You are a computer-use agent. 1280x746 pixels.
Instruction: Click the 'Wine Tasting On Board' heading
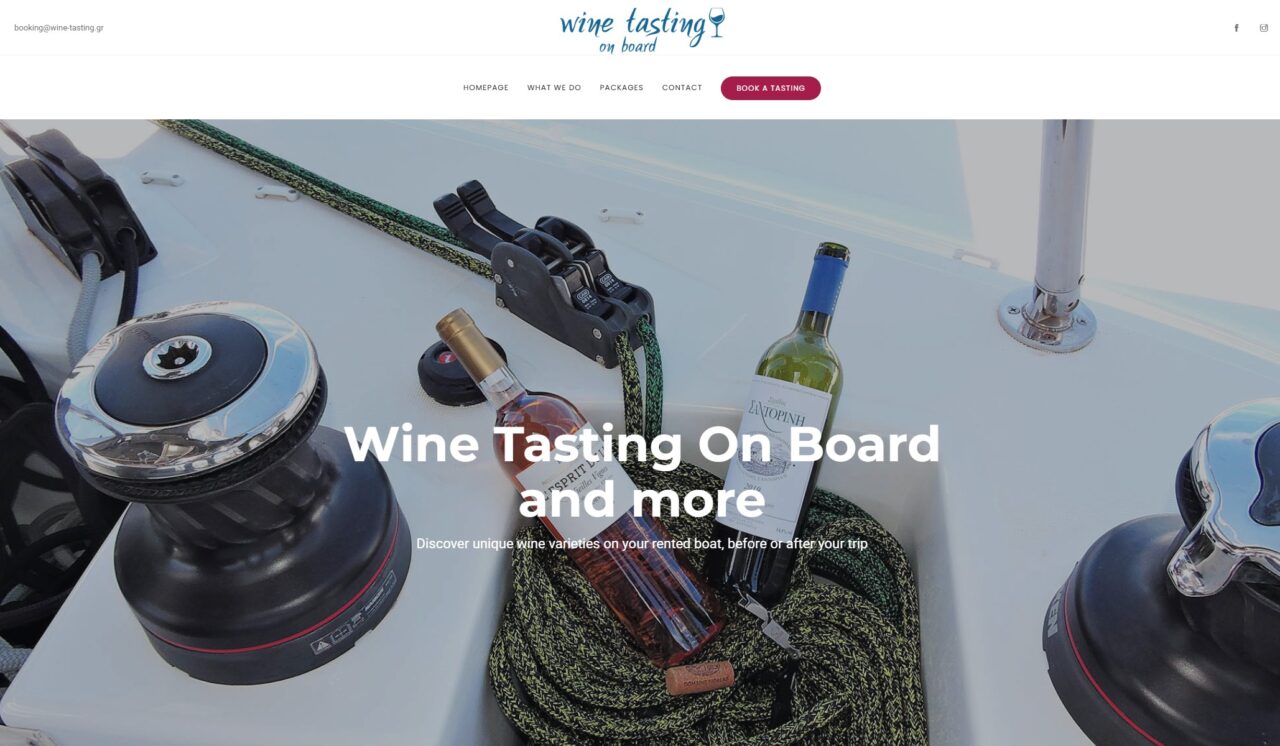click(x=642, y=444)
